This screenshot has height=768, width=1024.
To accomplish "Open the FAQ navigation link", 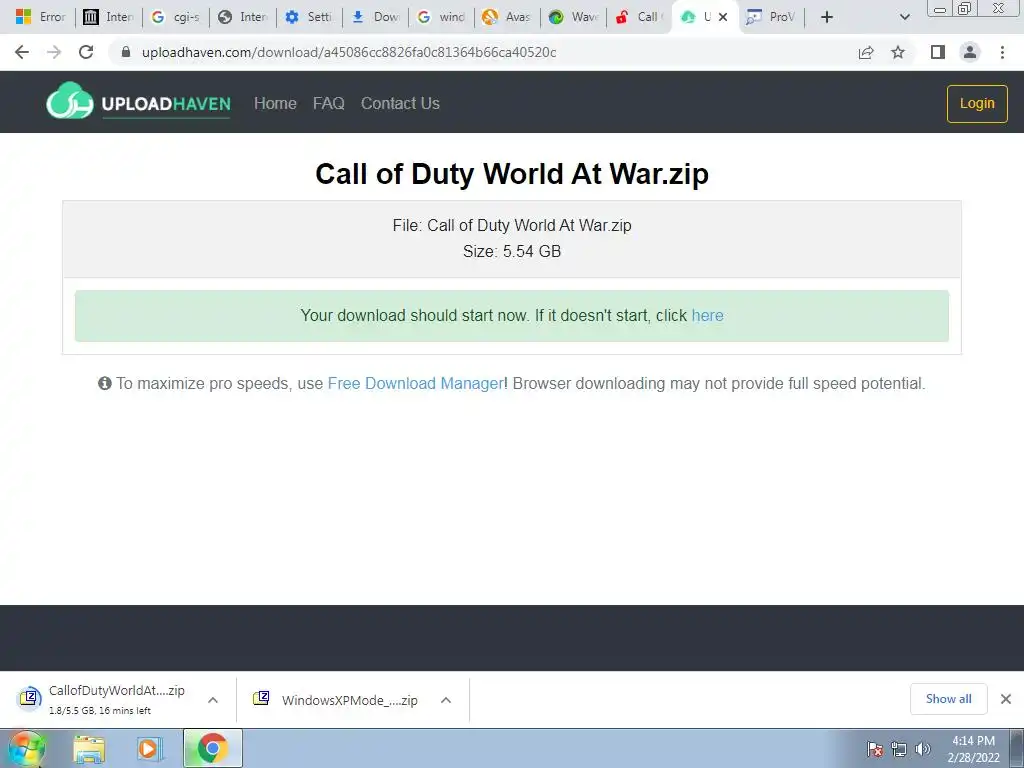I will [328, 103].
